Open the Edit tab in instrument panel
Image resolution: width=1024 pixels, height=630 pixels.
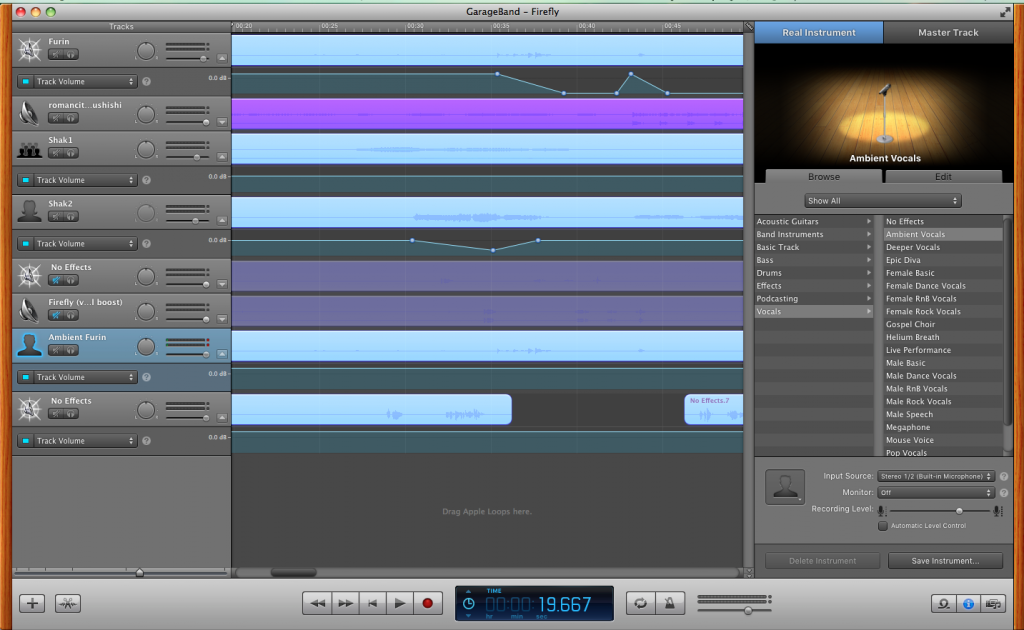[x=943, y=177]
